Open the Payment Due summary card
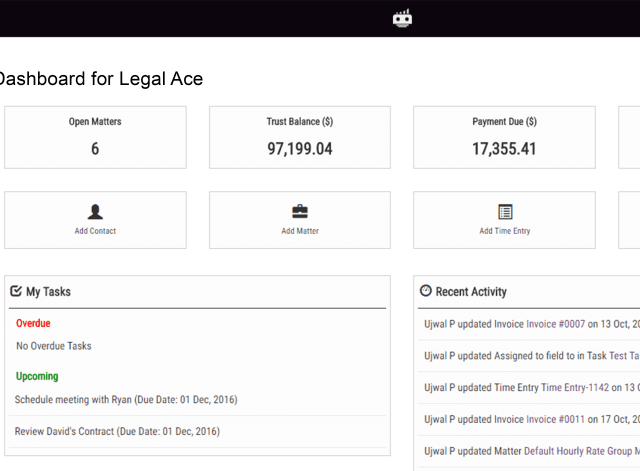Image resolution: width=640 pixels, height=471 pixels. tap(504, 137)
